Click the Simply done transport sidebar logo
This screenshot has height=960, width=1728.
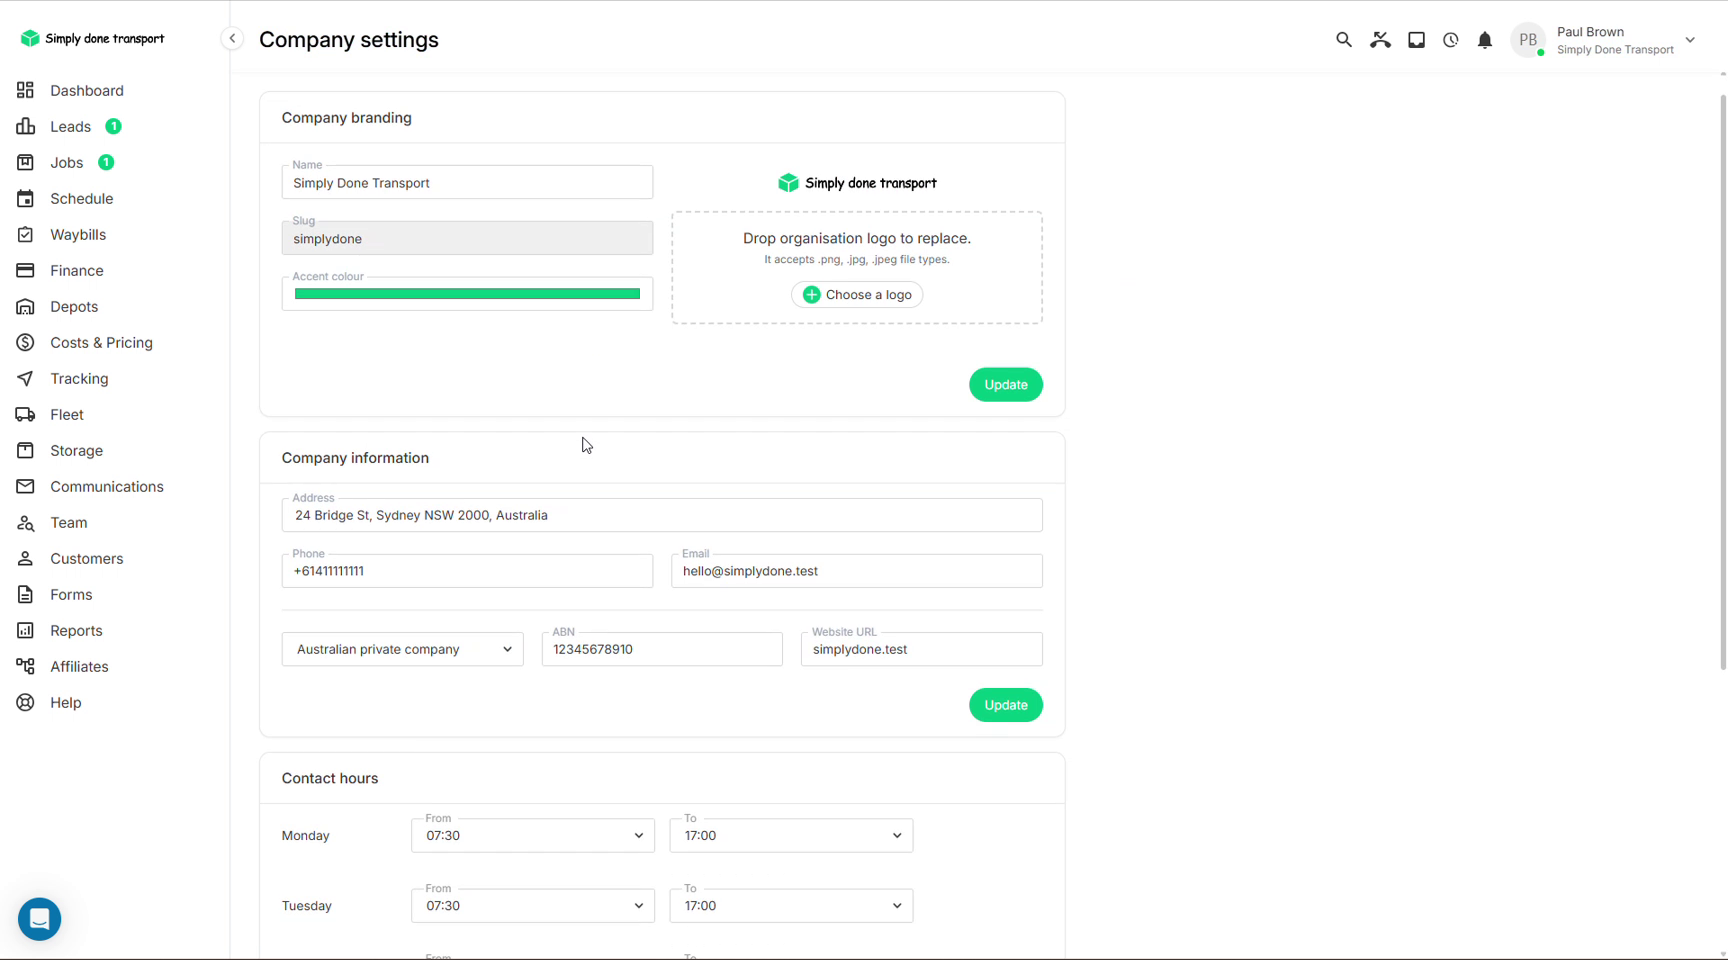(x=92, y=39)
